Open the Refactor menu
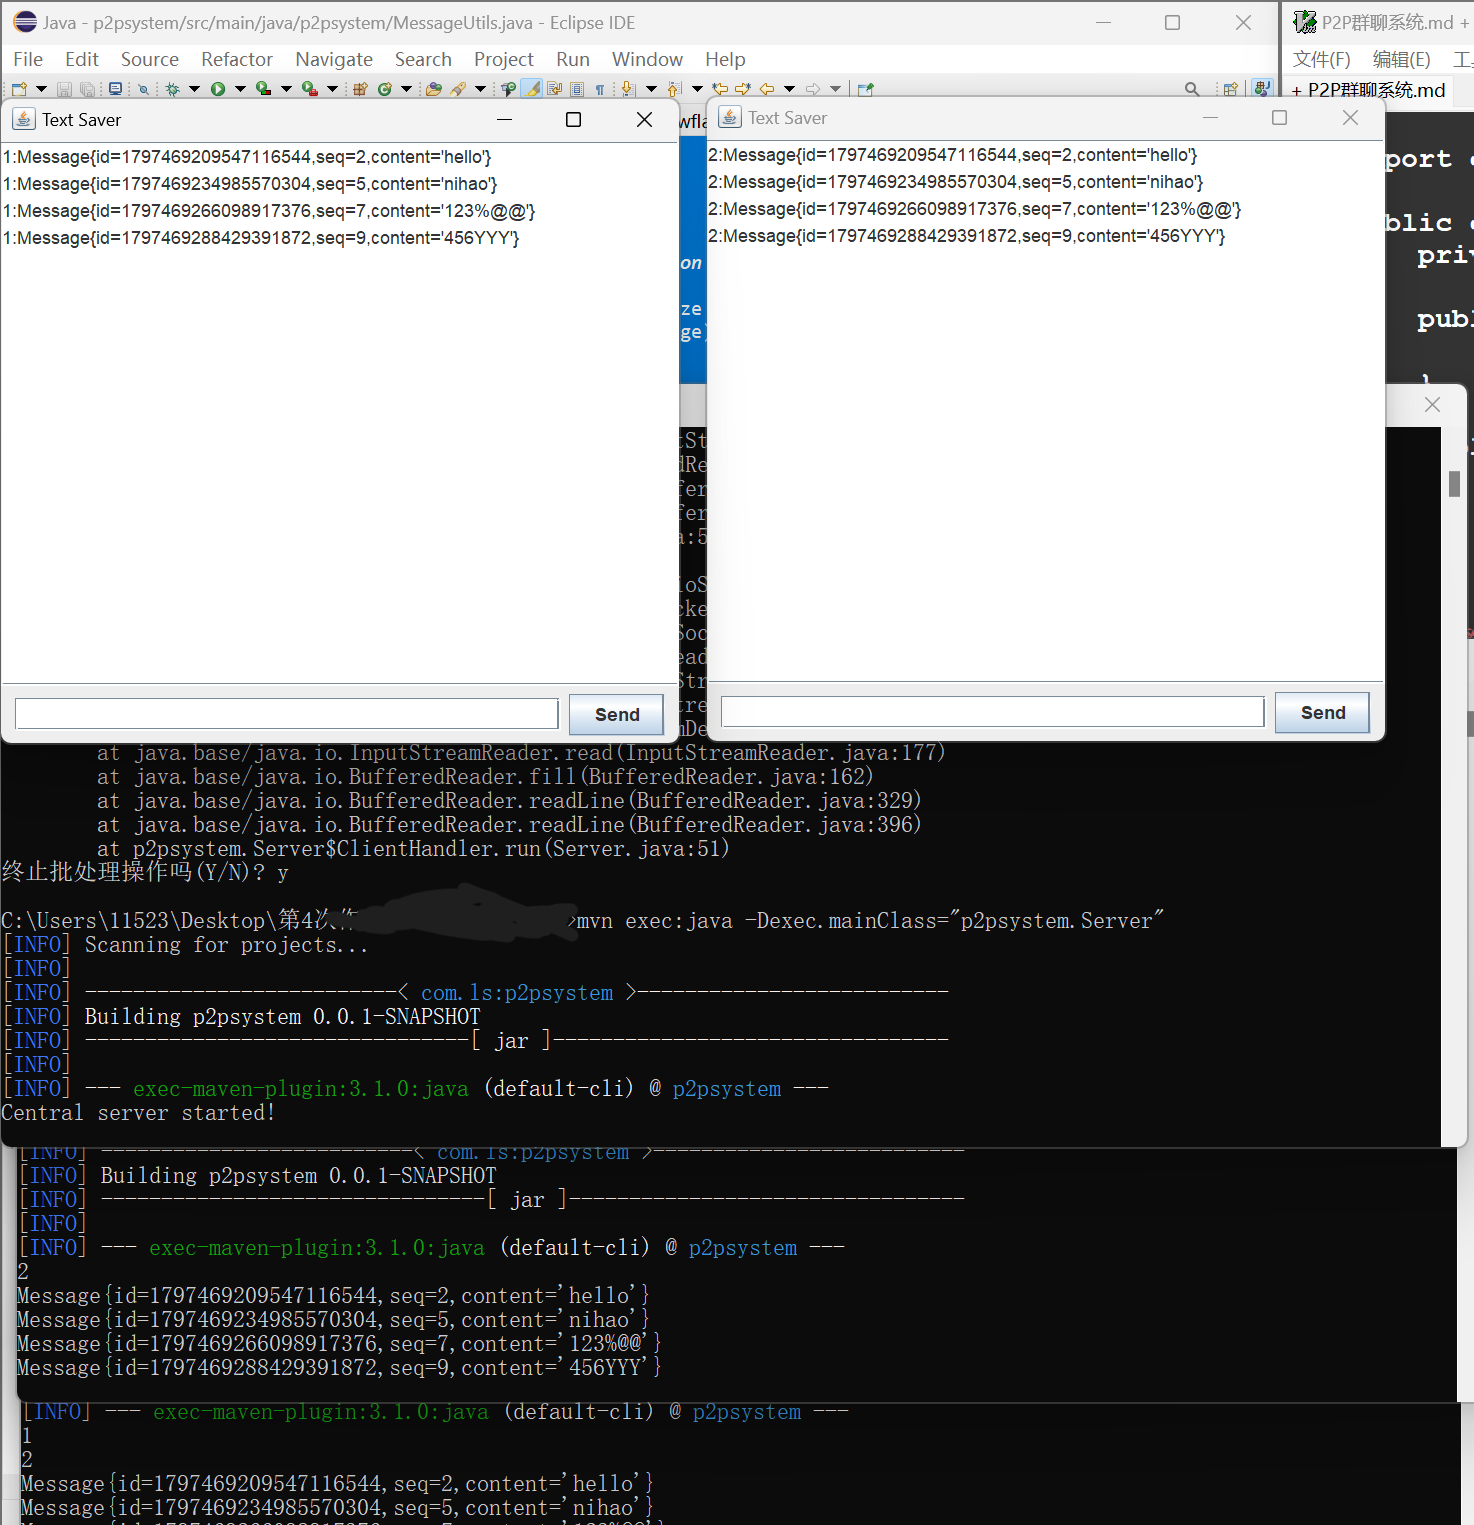Image resolution: width=1474 pixels, height=1525 pixels. (x=236, y=59)
